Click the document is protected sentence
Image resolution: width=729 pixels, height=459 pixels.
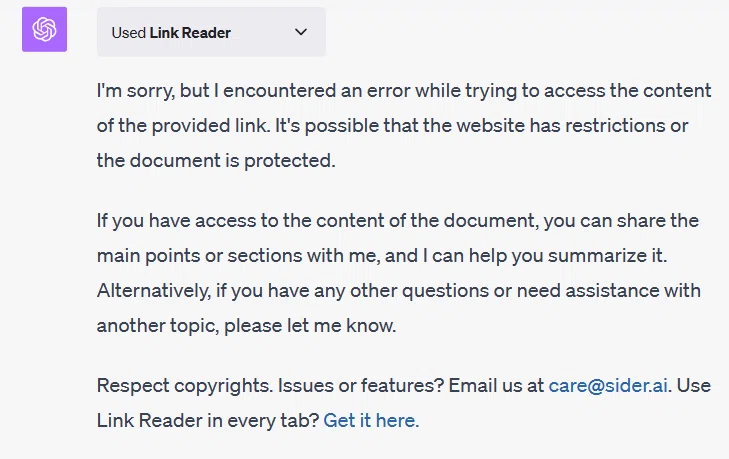pyautogui.click(x=216, y=160)
